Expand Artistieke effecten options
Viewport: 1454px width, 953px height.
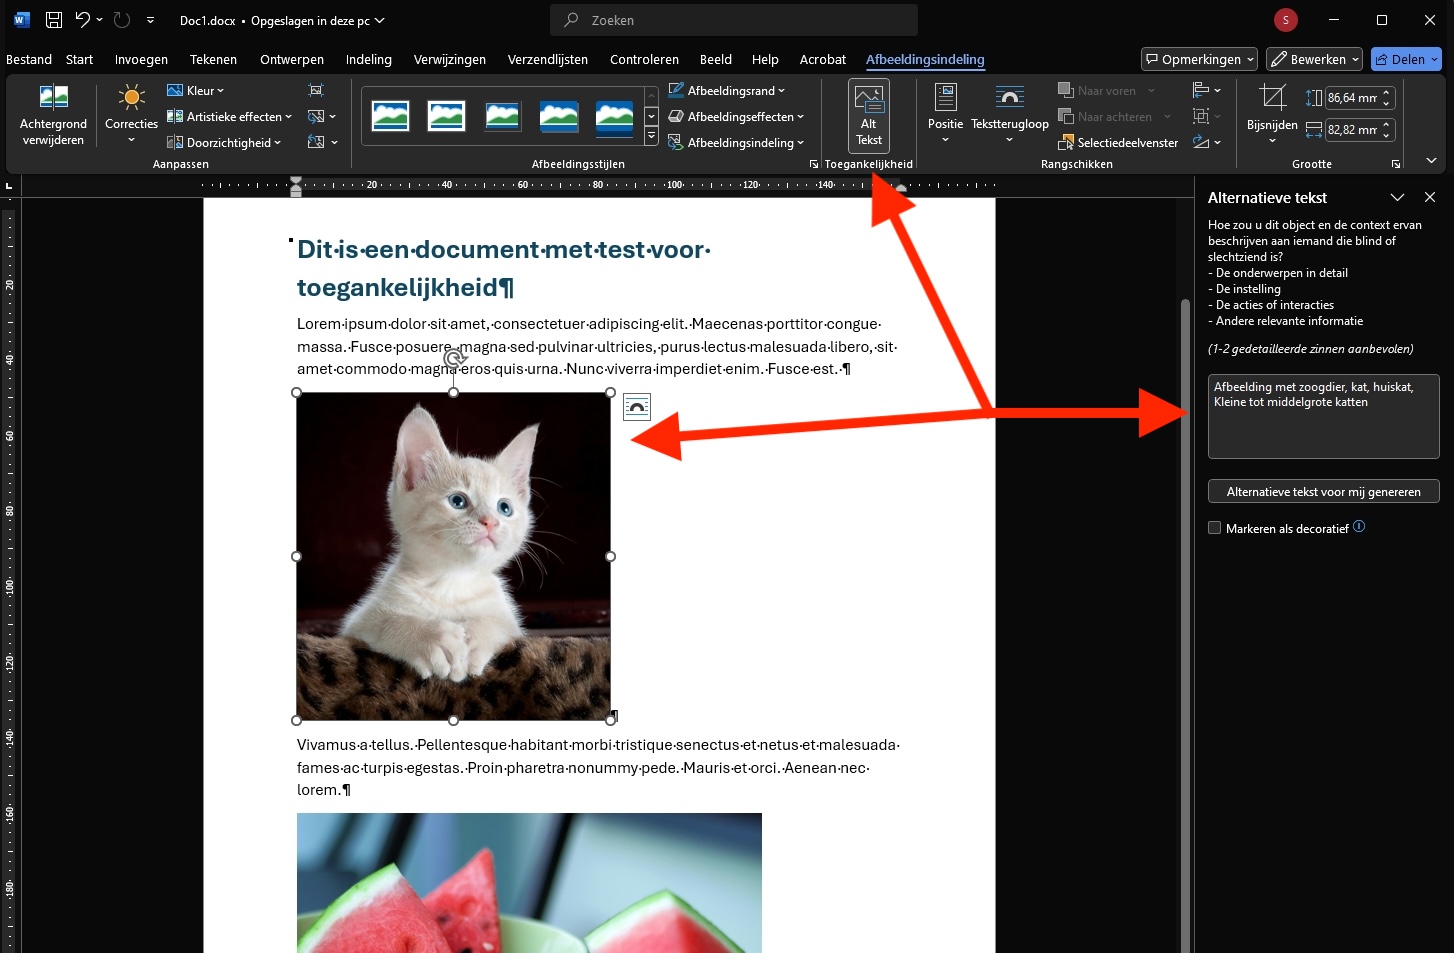tap(229, 117)
